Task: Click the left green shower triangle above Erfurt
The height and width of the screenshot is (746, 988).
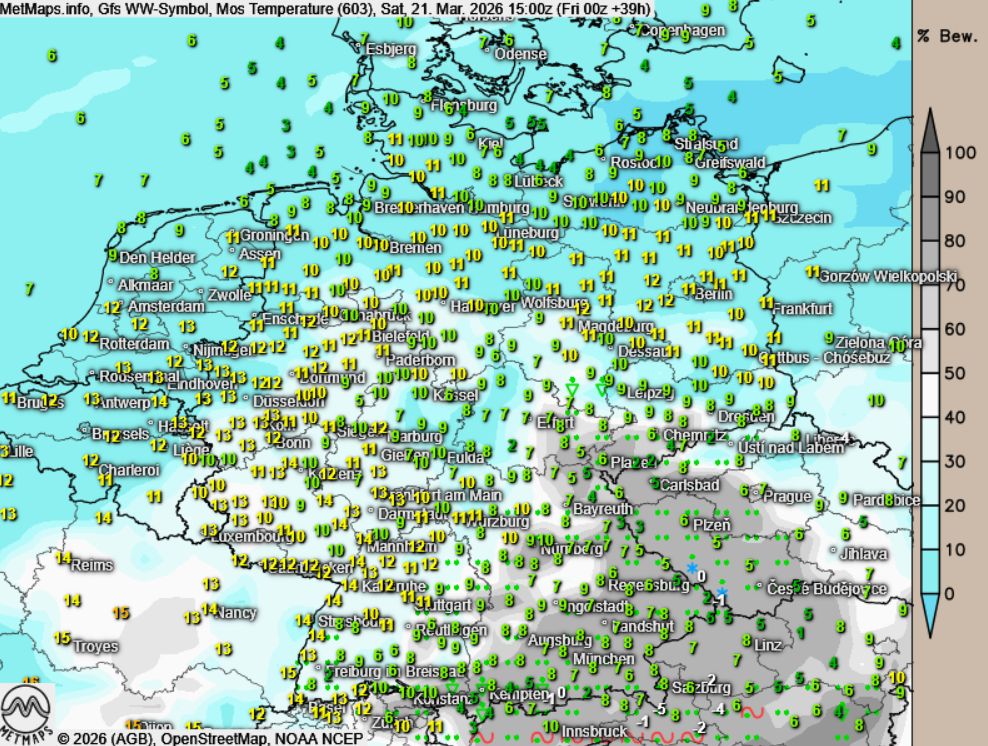Action: [x=572, y=388]
